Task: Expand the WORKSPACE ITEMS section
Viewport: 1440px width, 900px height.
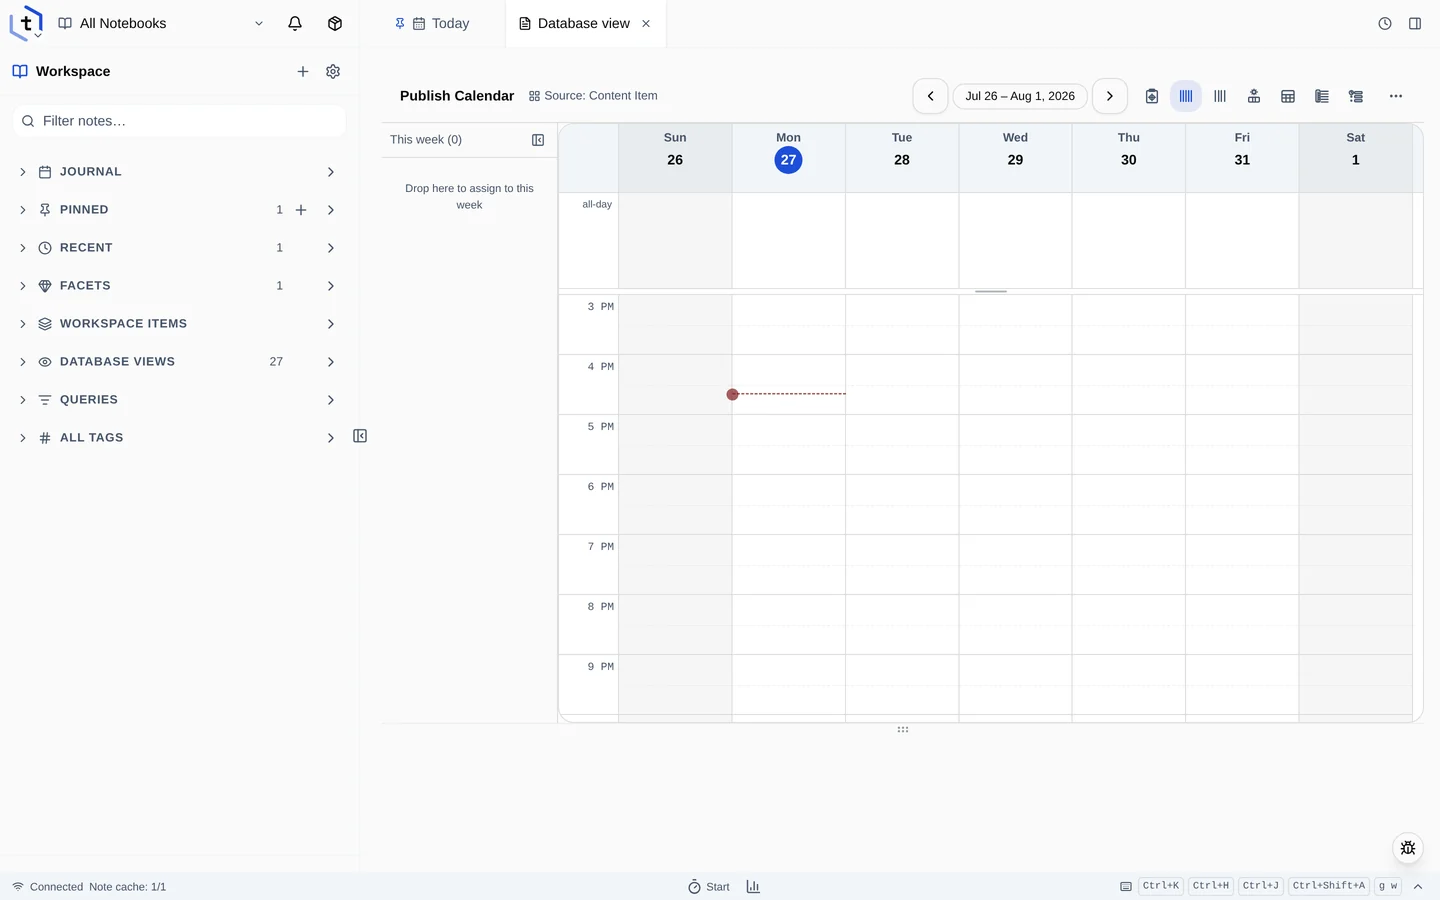Action: 23,324
